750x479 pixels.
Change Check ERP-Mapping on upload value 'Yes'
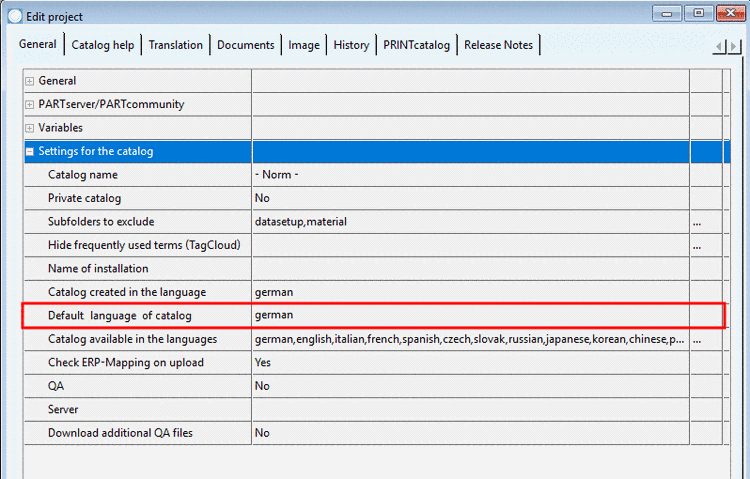pyautogui.click(x=471, y=362)
